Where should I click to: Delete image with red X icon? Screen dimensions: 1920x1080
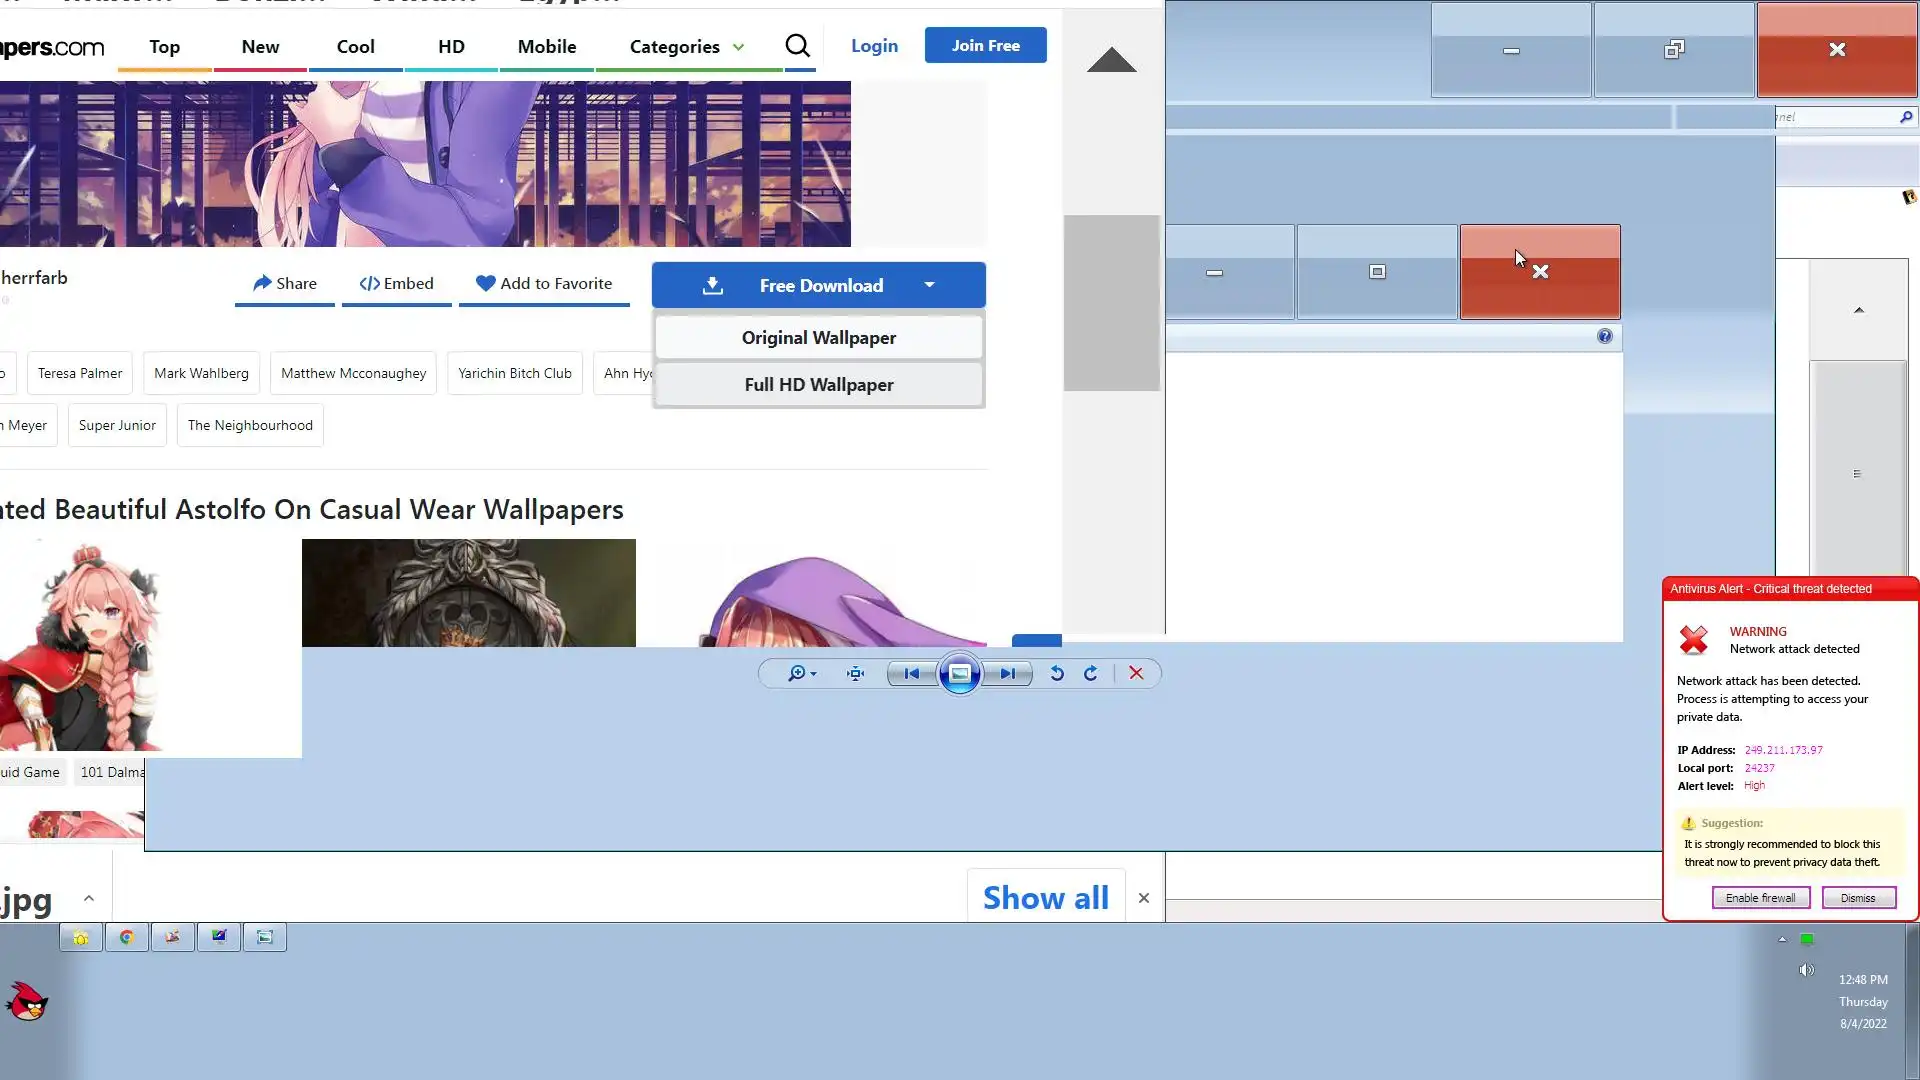(x=1136, y=674)
